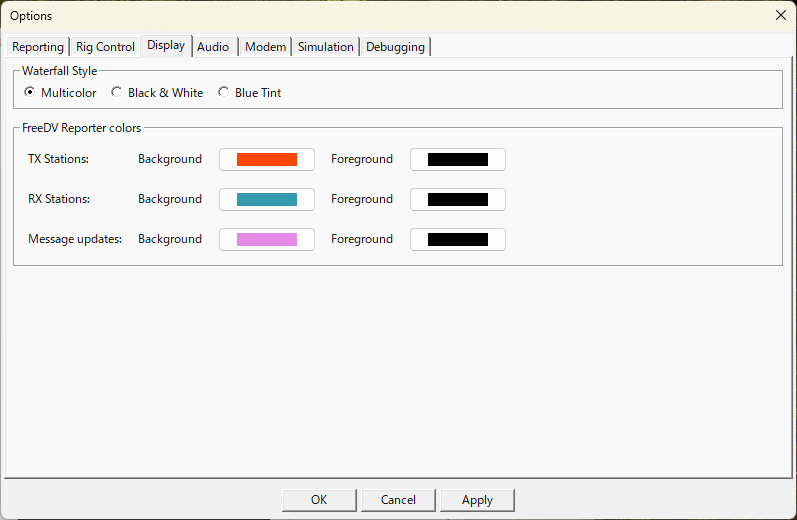Change TX Stations orange background color
This screenshot has width=797, height=520.
tap(267, 160)
